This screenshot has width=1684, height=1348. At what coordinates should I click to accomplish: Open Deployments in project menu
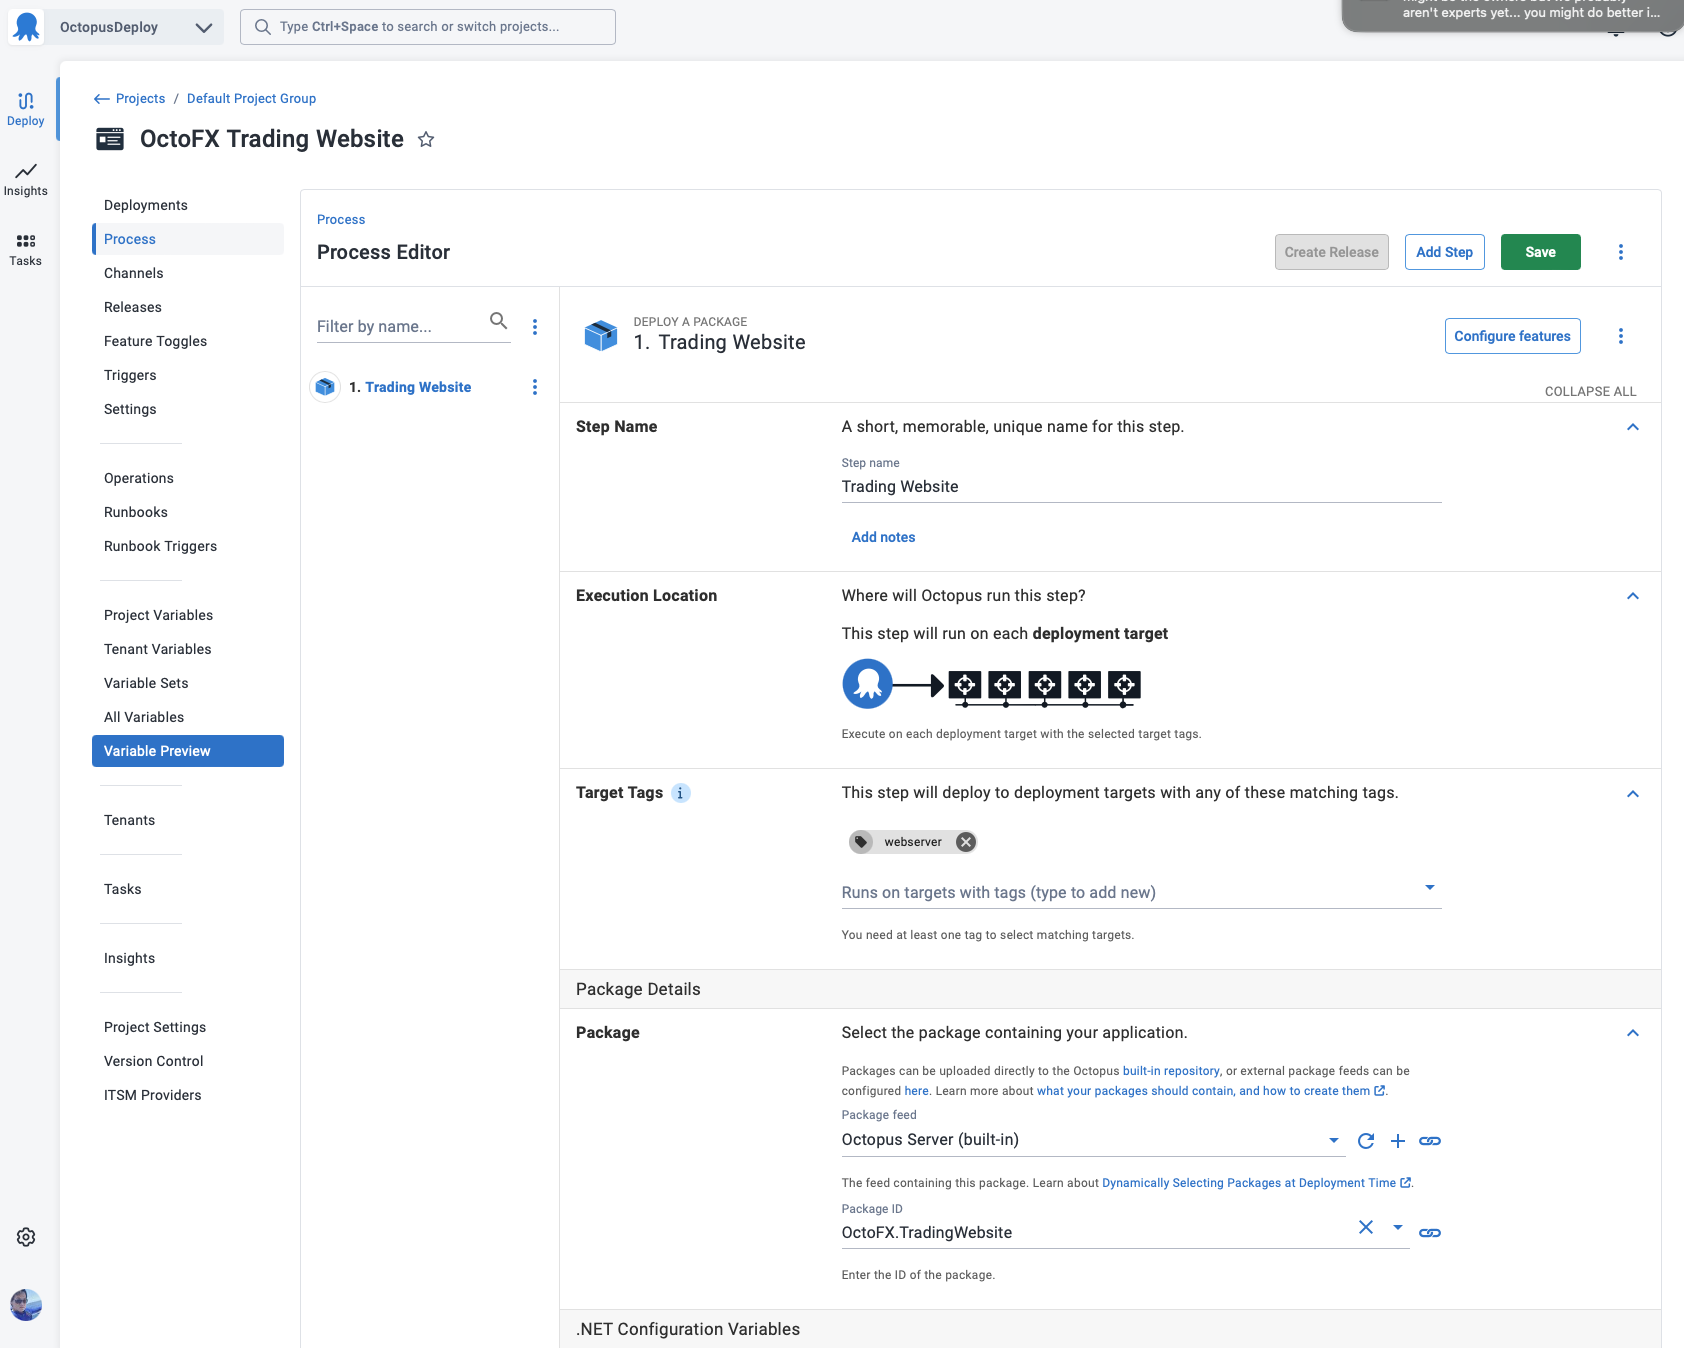click(x=146, y=205)
